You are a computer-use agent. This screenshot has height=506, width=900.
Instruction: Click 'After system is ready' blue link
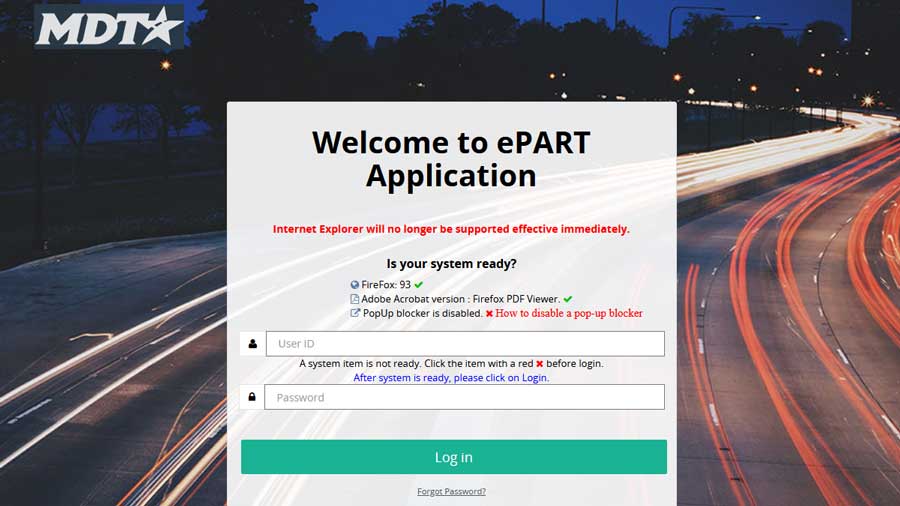tap(451, 378)
